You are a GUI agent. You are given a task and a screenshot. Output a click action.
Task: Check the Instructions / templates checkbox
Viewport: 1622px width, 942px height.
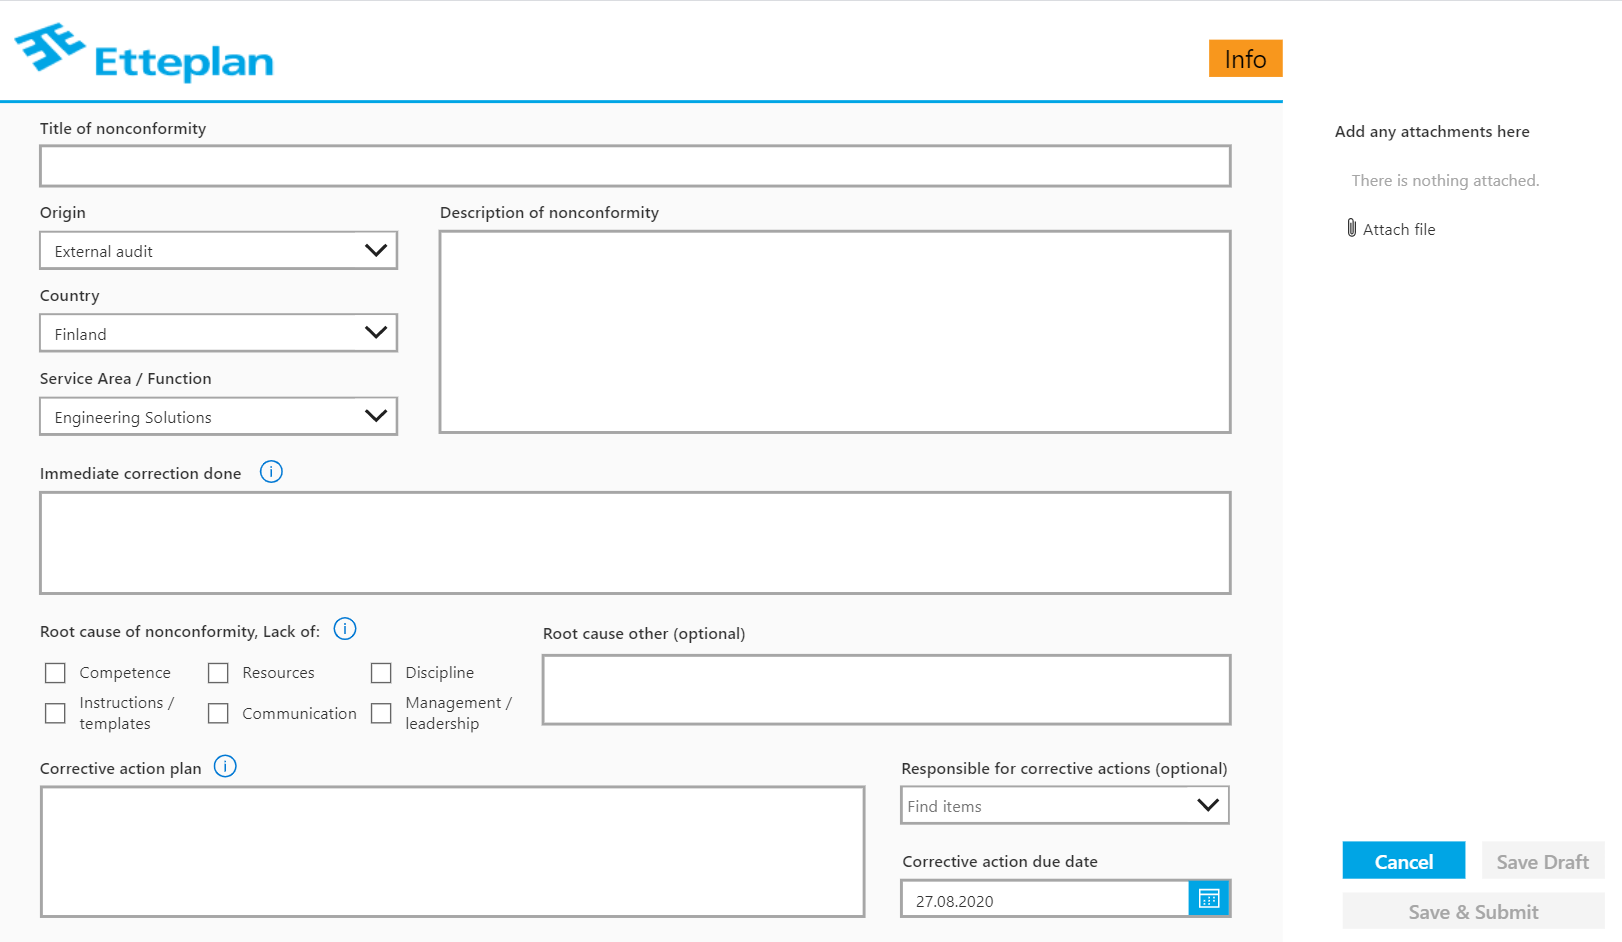coord(55,712)
